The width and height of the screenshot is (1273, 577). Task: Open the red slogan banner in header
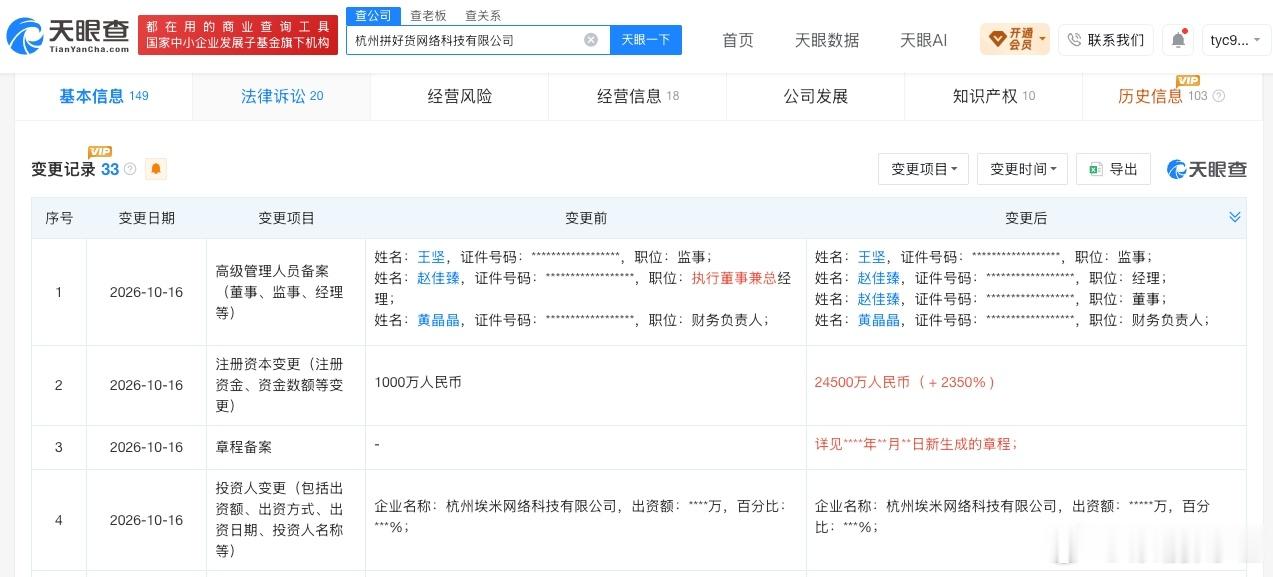pos(238,35)
